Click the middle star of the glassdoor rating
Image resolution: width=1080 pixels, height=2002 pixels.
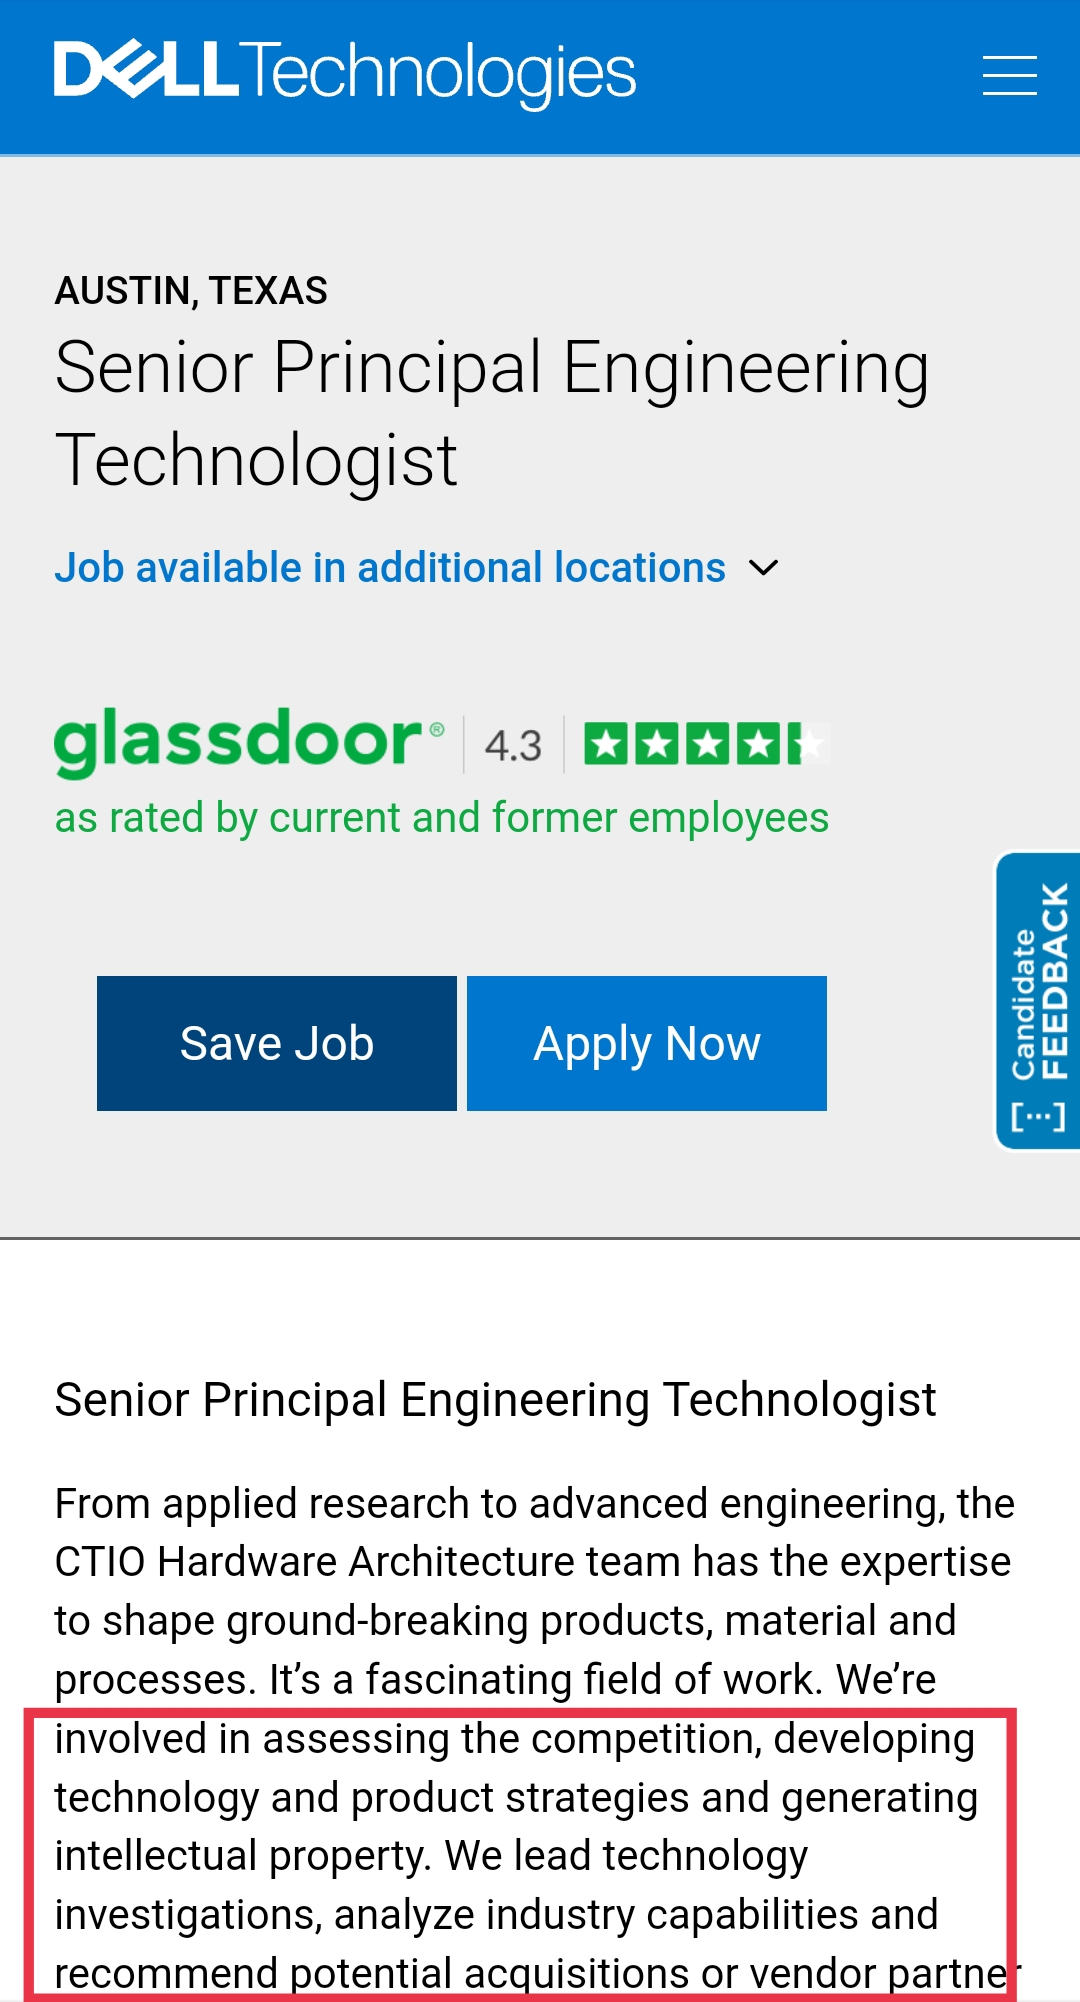(x=708, y=744)
